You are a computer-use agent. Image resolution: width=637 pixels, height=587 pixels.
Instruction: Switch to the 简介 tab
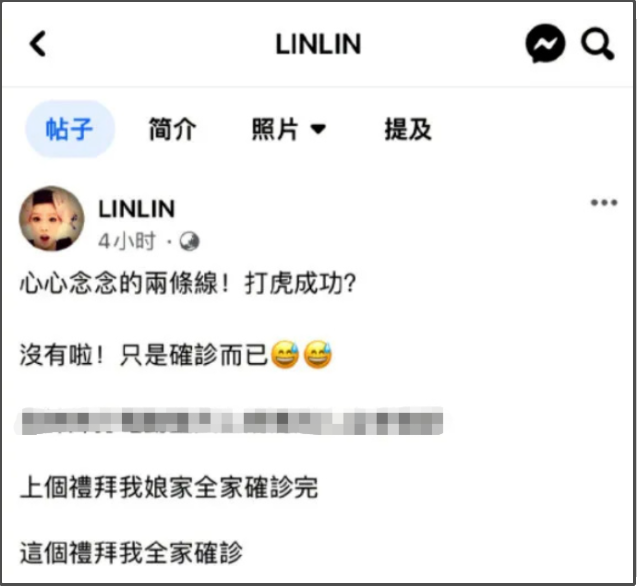pyautogui.click(x=173, y=129)
